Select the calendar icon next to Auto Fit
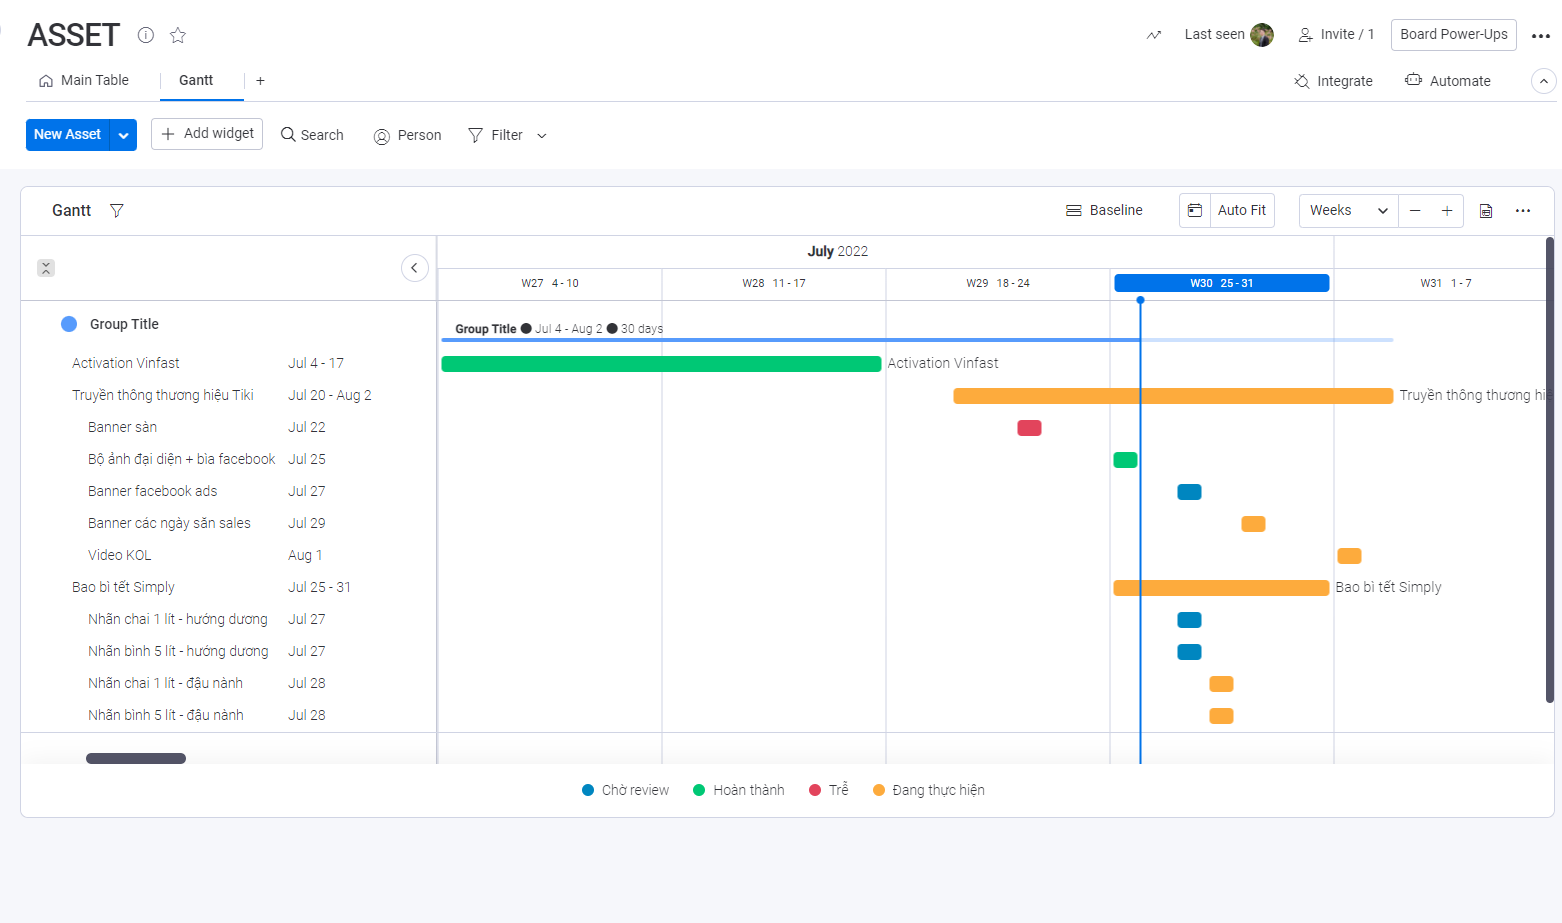This screenshot has height=923, width=1562. tap(1194, 210)
